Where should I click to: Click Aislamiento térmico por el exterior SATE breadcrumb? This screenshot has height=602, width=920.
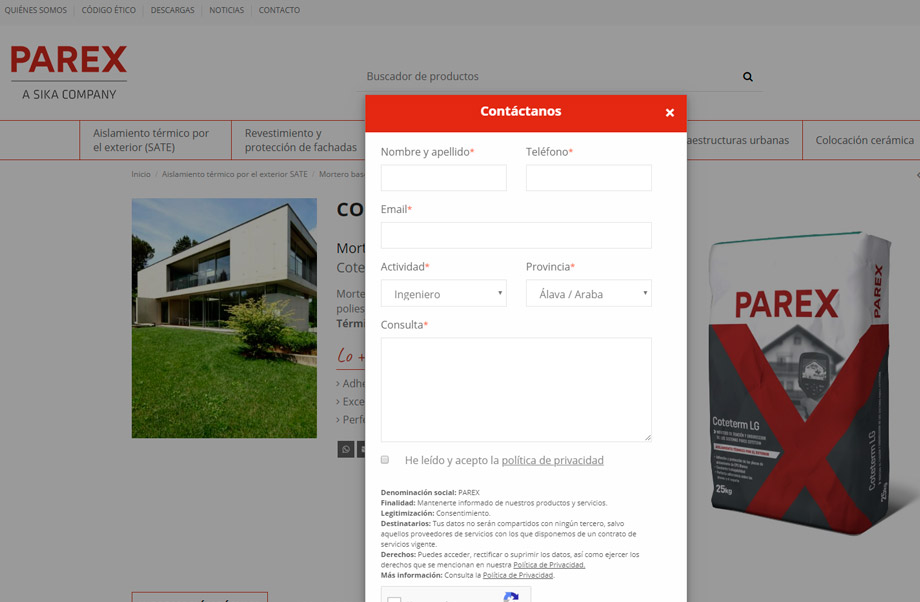pyautogui.click(x=235, y=174)
